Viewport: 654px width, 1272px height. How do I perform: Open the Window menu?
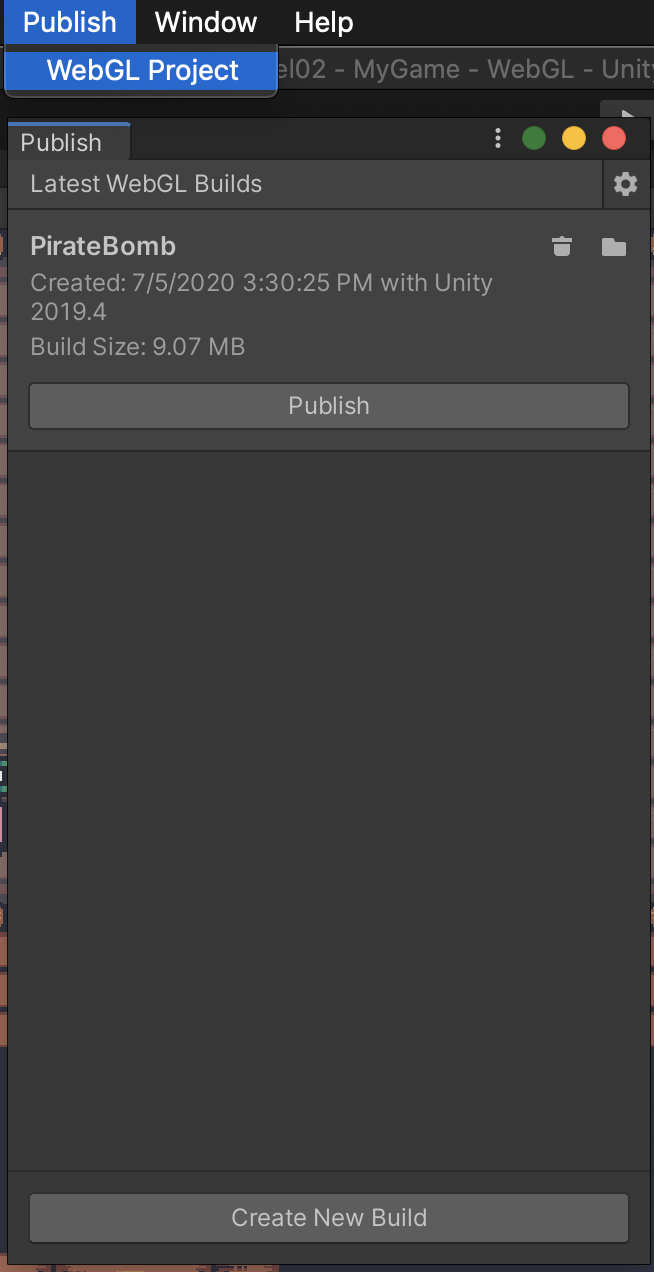coord(206,21)
